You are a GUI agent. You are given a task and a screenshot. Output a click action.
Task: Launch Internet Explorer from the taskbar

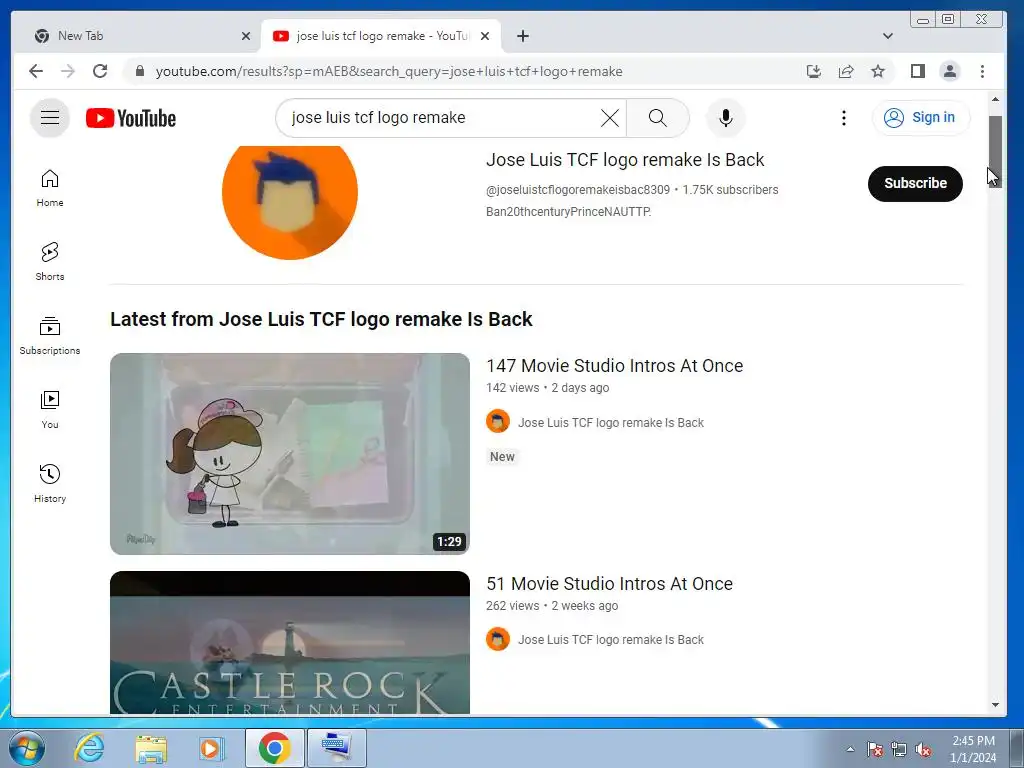[89, 748]
